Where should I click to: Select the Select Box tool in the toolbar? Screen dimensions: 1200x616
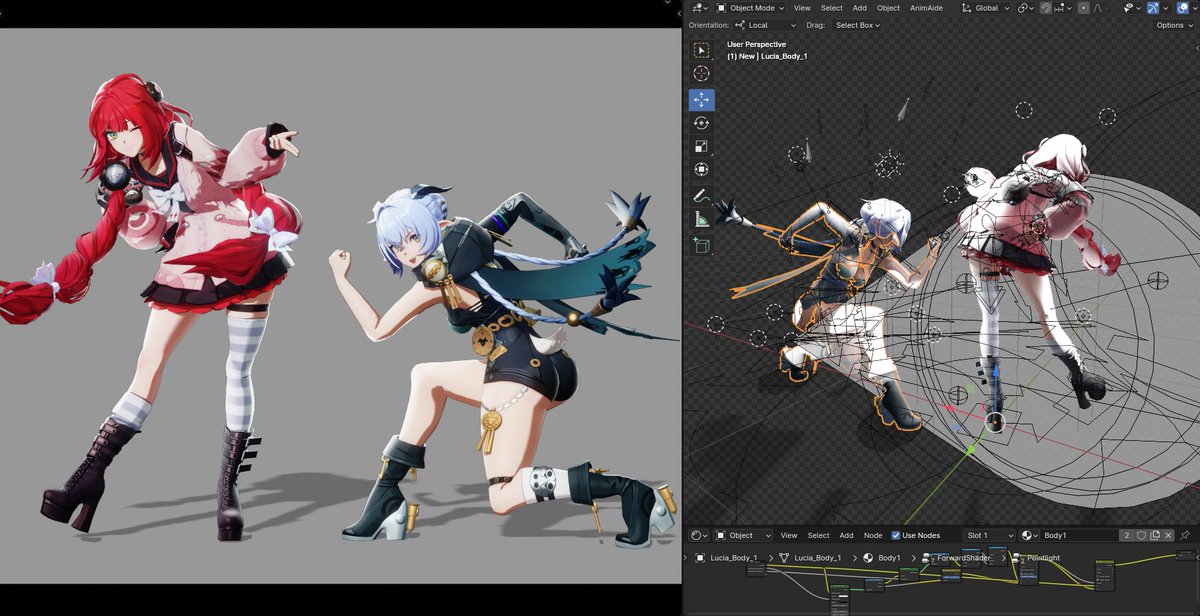(x=701, y=50)
